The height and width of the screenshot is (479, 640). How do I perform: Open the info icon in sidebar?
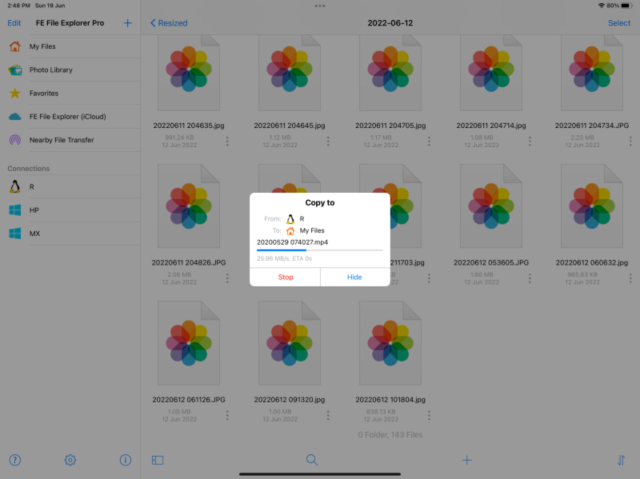point(125,460)
